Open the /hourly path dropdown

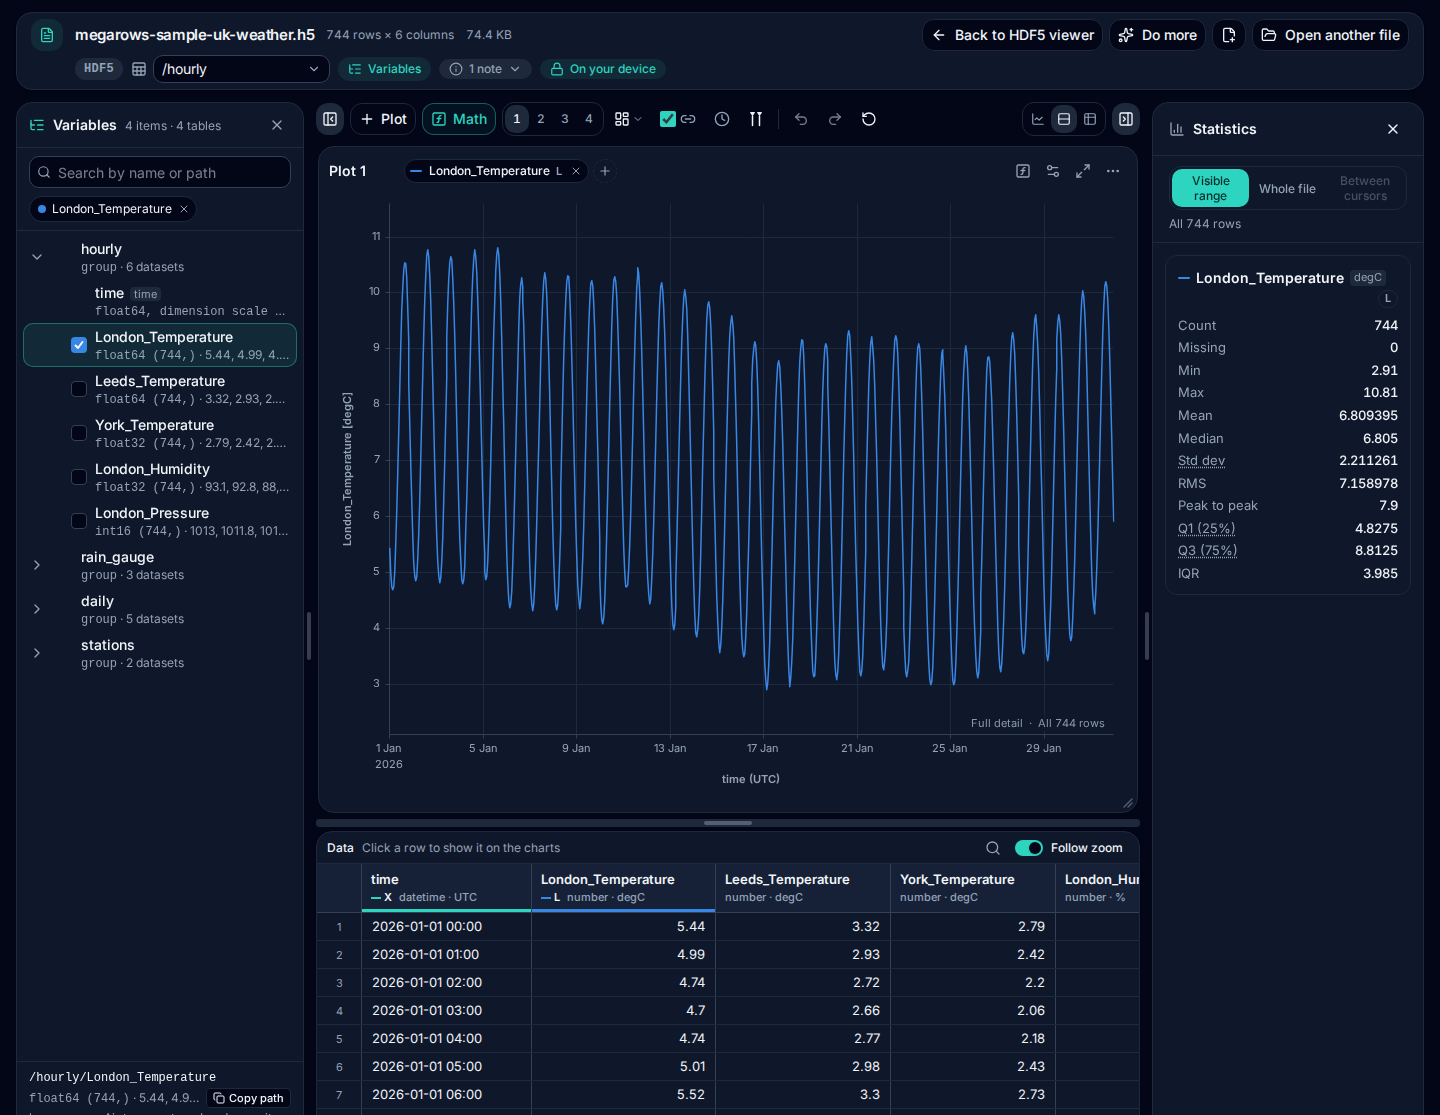(241, 69)
